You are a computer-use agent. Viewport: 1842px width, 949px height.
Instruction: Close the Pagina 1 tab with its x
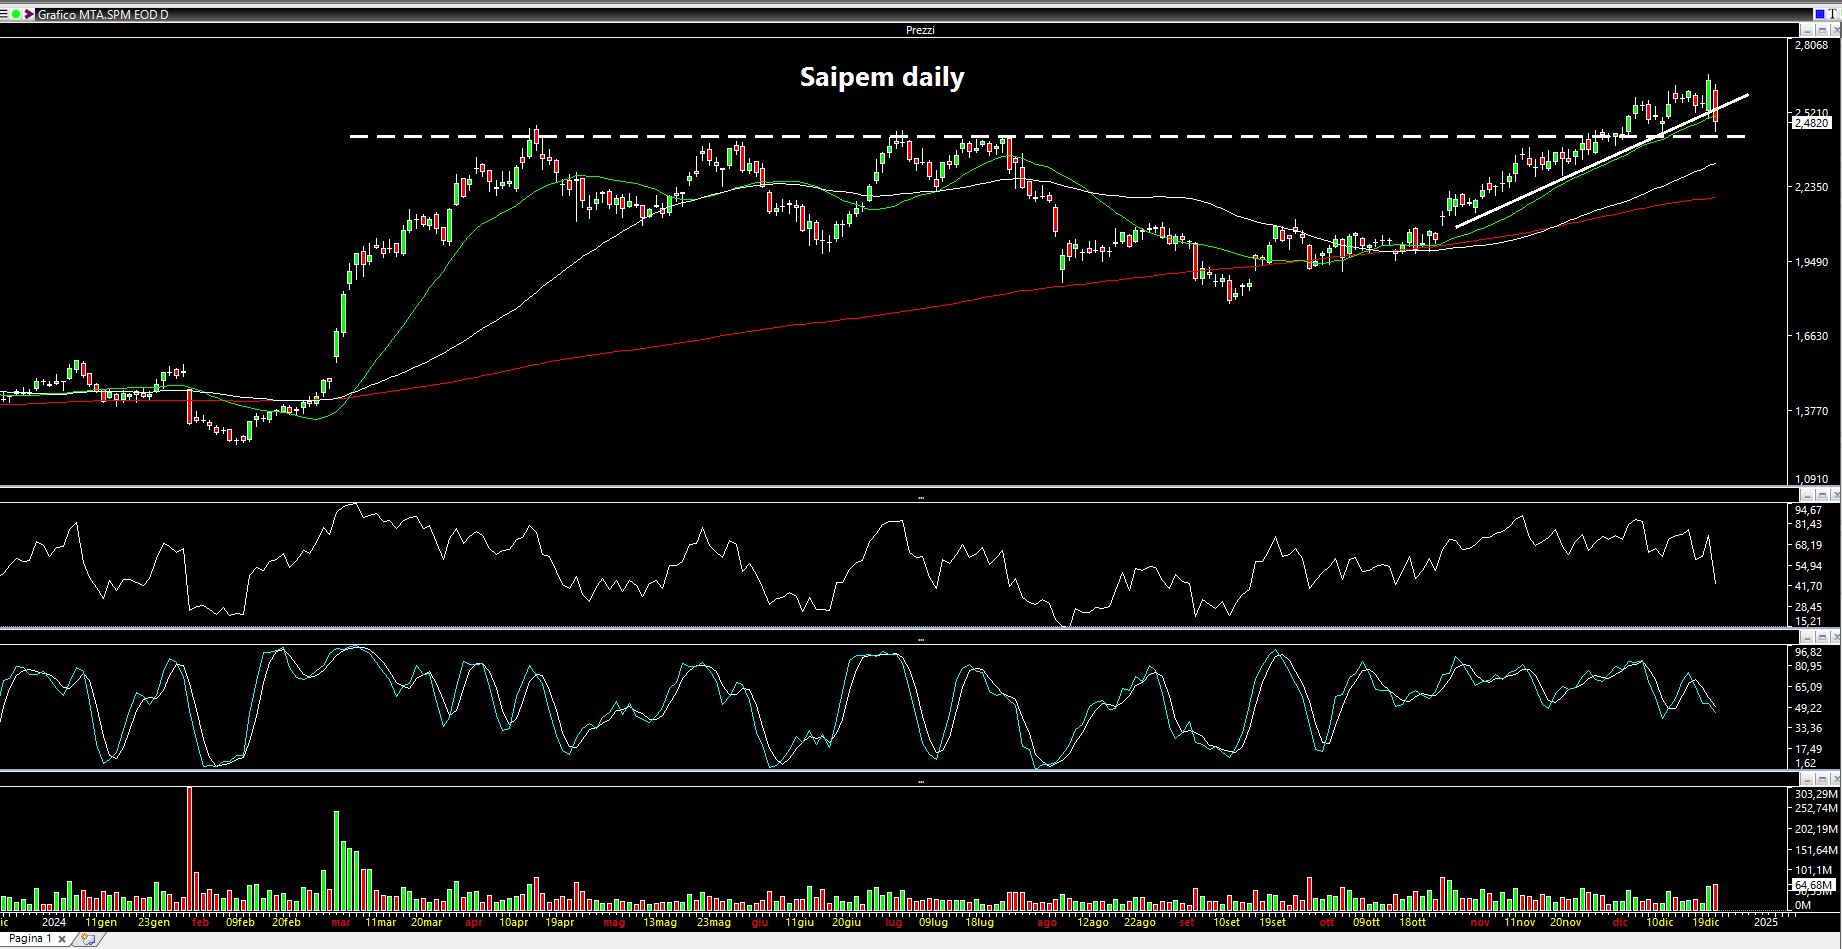coord(62,939)
